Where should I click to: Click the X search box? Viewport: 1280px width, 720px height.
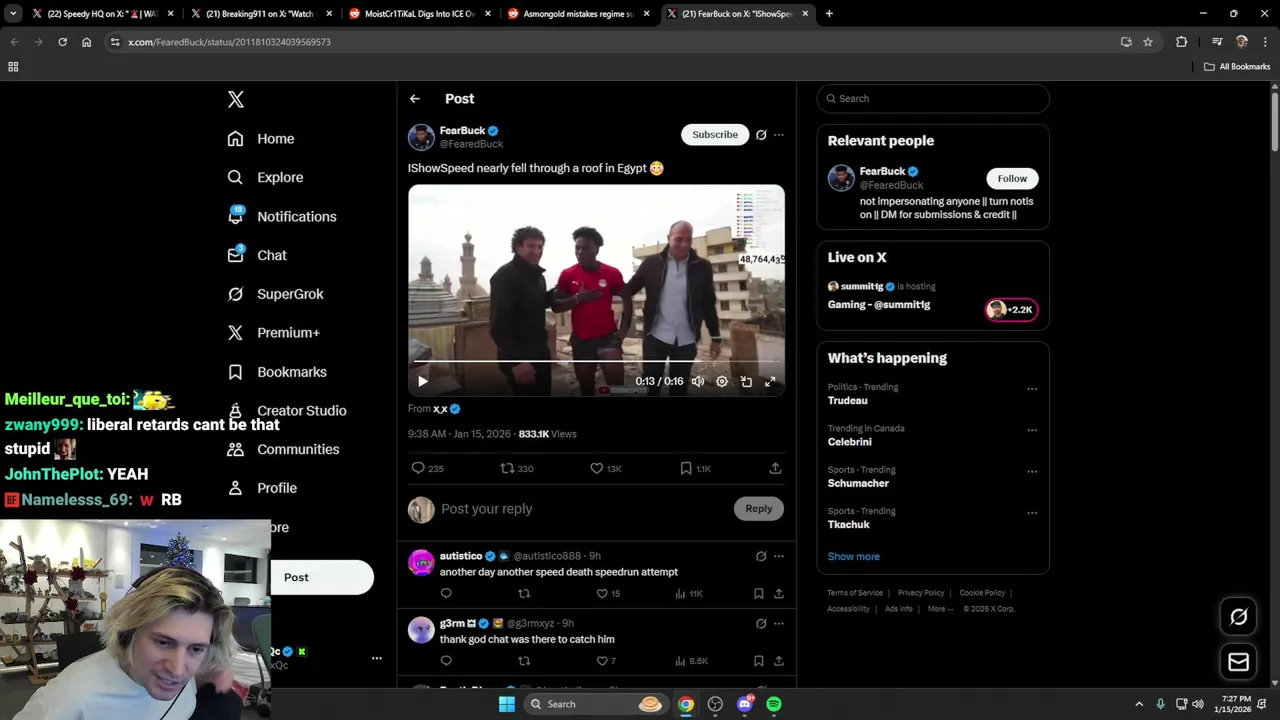coord(933,98)
